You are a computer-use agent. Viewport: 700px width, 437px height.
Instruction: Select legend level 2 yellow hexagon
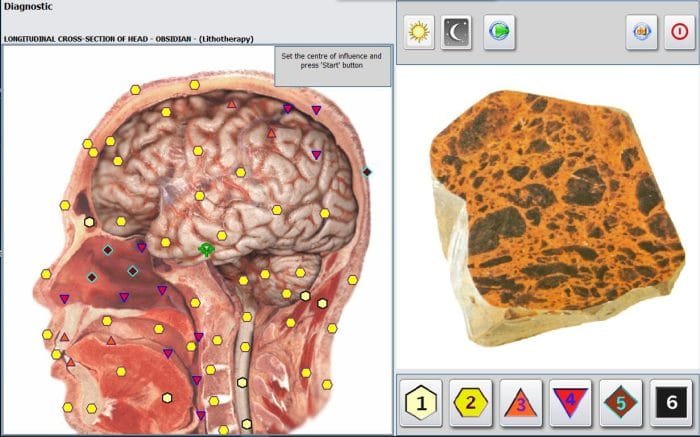471,403
